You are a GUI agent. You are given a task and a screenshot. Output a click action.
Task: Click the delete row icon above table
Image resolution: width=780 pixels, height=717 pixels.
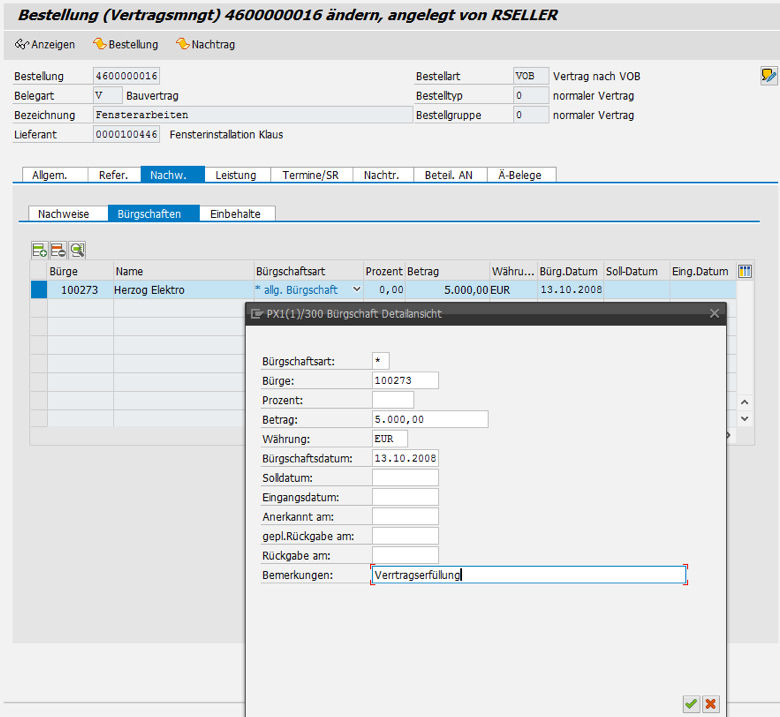58,250
